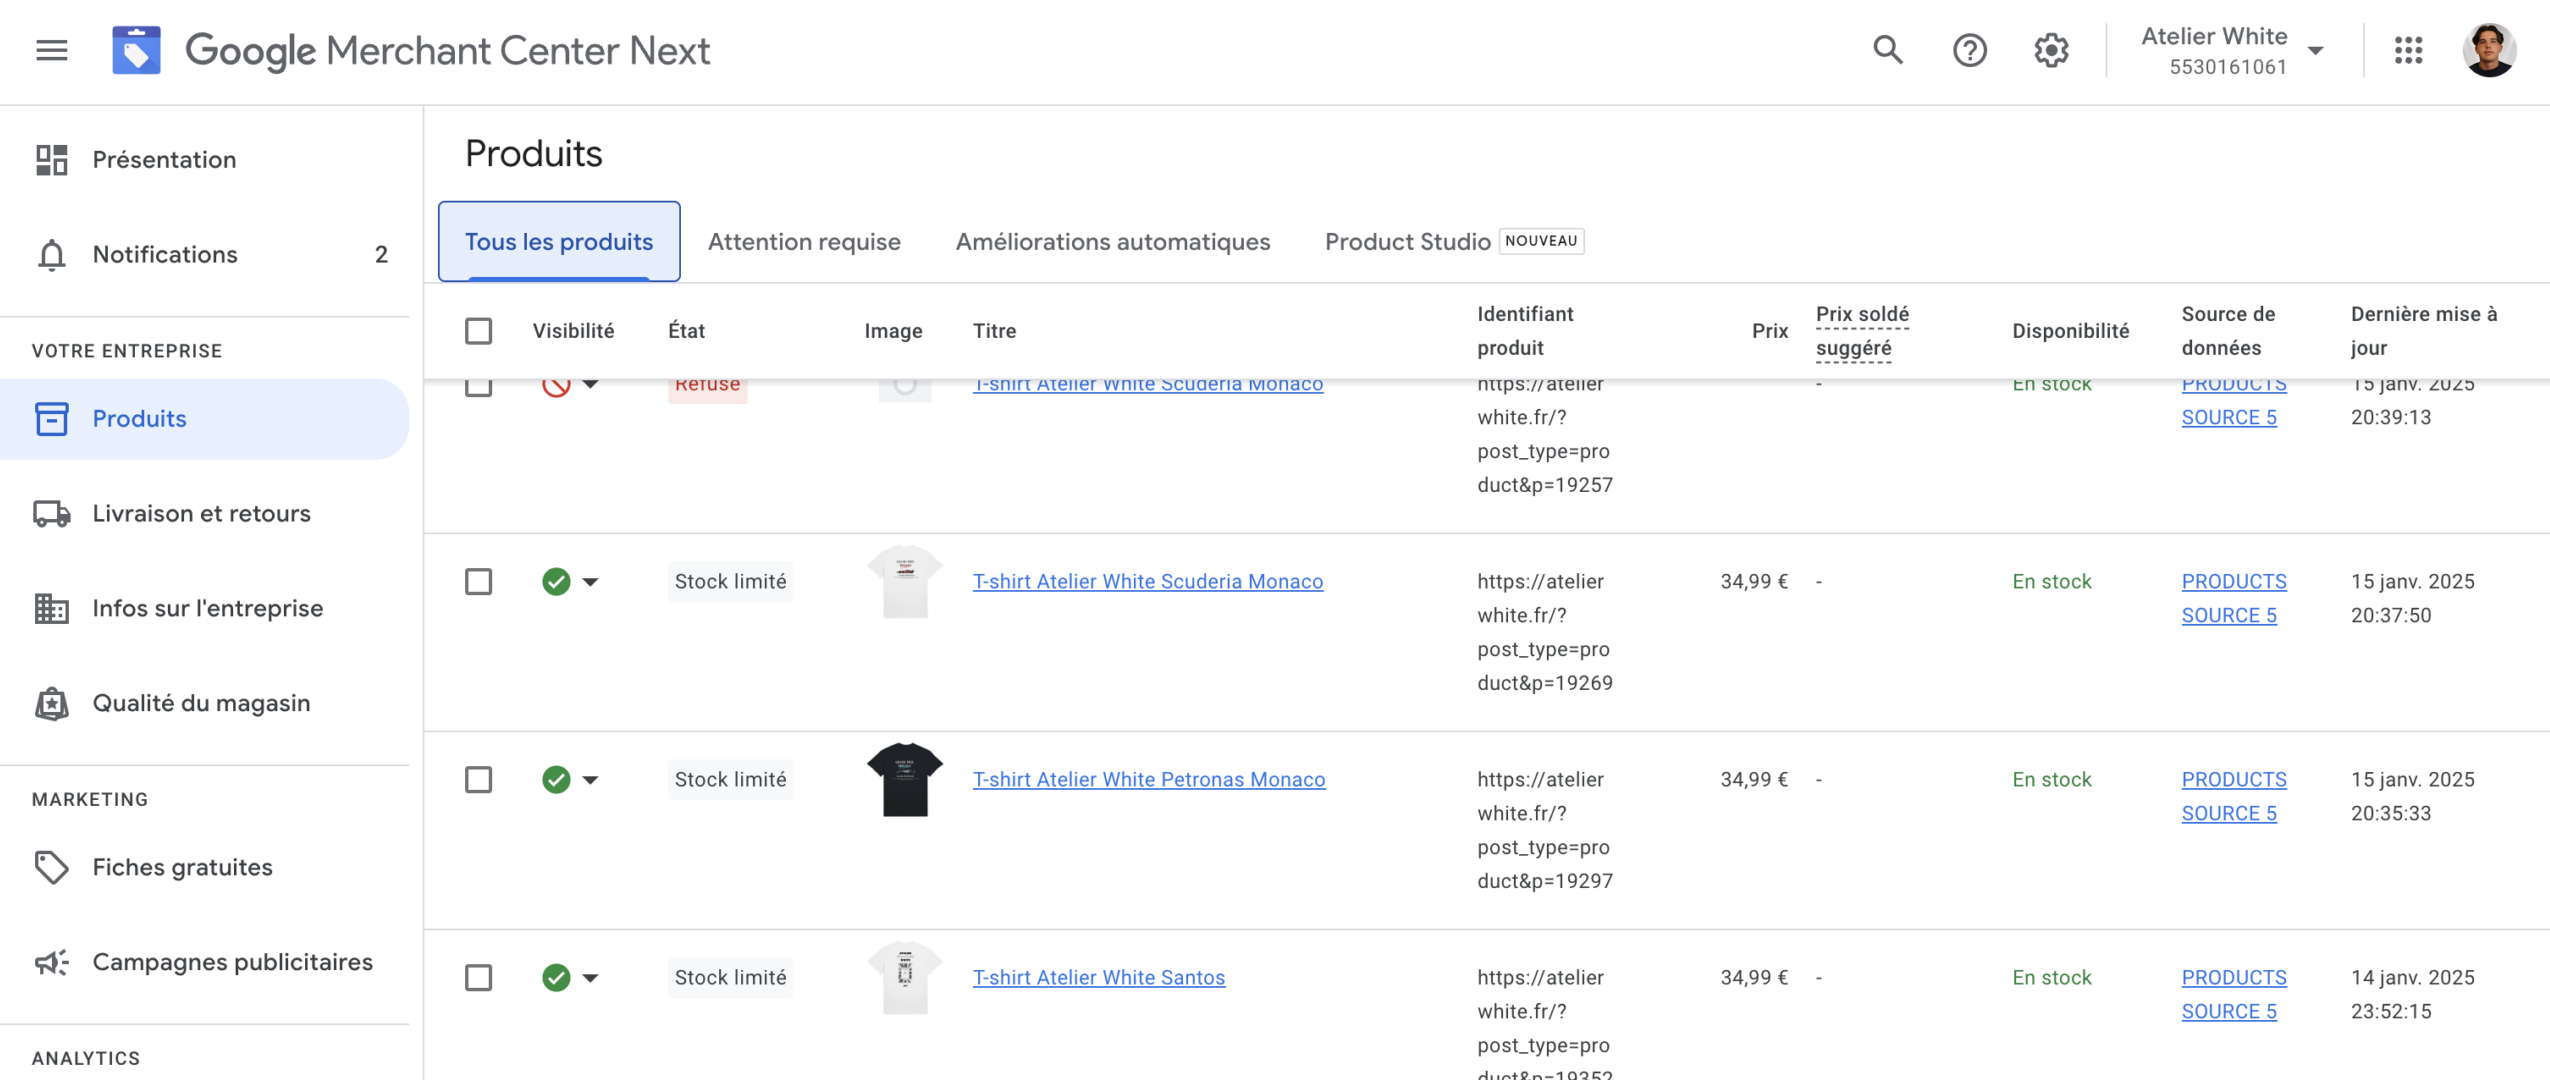Click green approved icon on Santos row

pyautogui.click(x=556, y=978)
